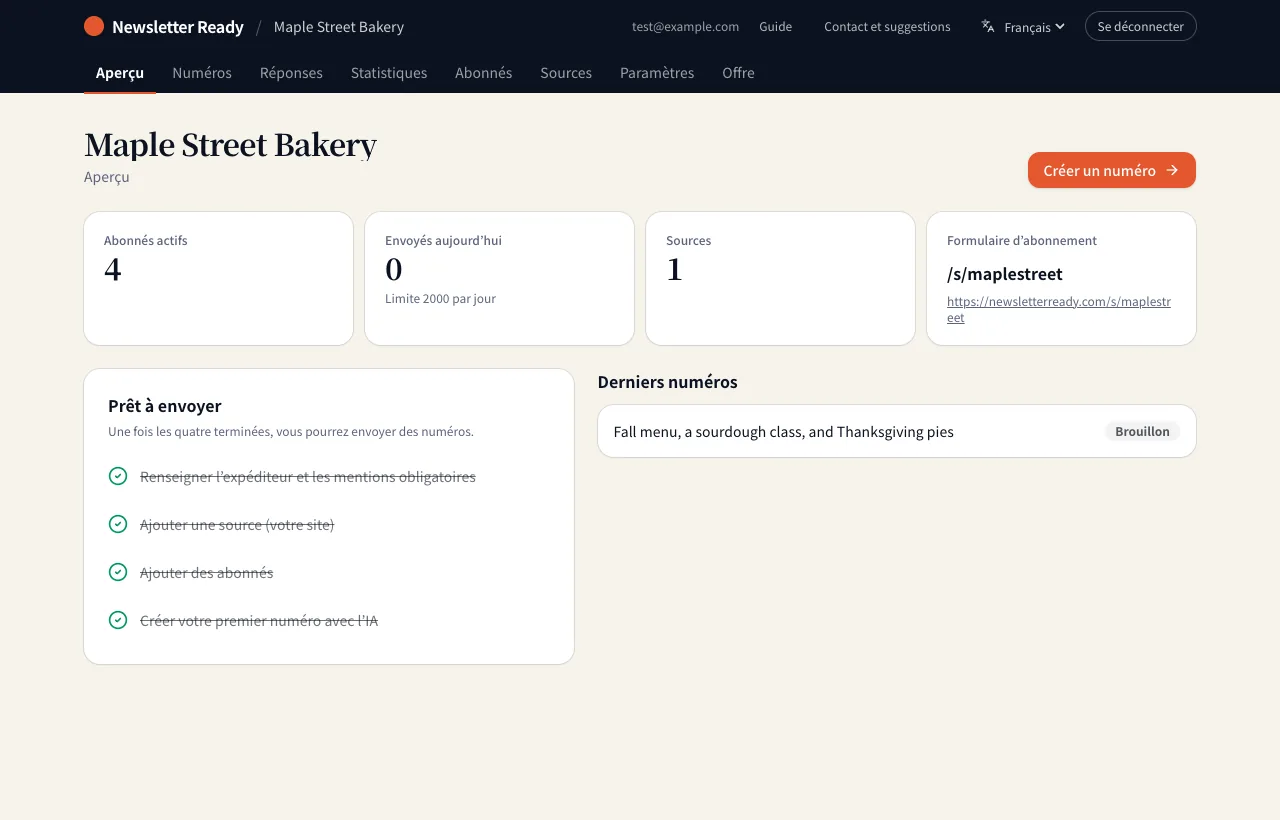Image resolution: width=1280 pixels, height=820 pixels.
Task: Open Contact et suggestions link
Action: (x=887, y=27)
